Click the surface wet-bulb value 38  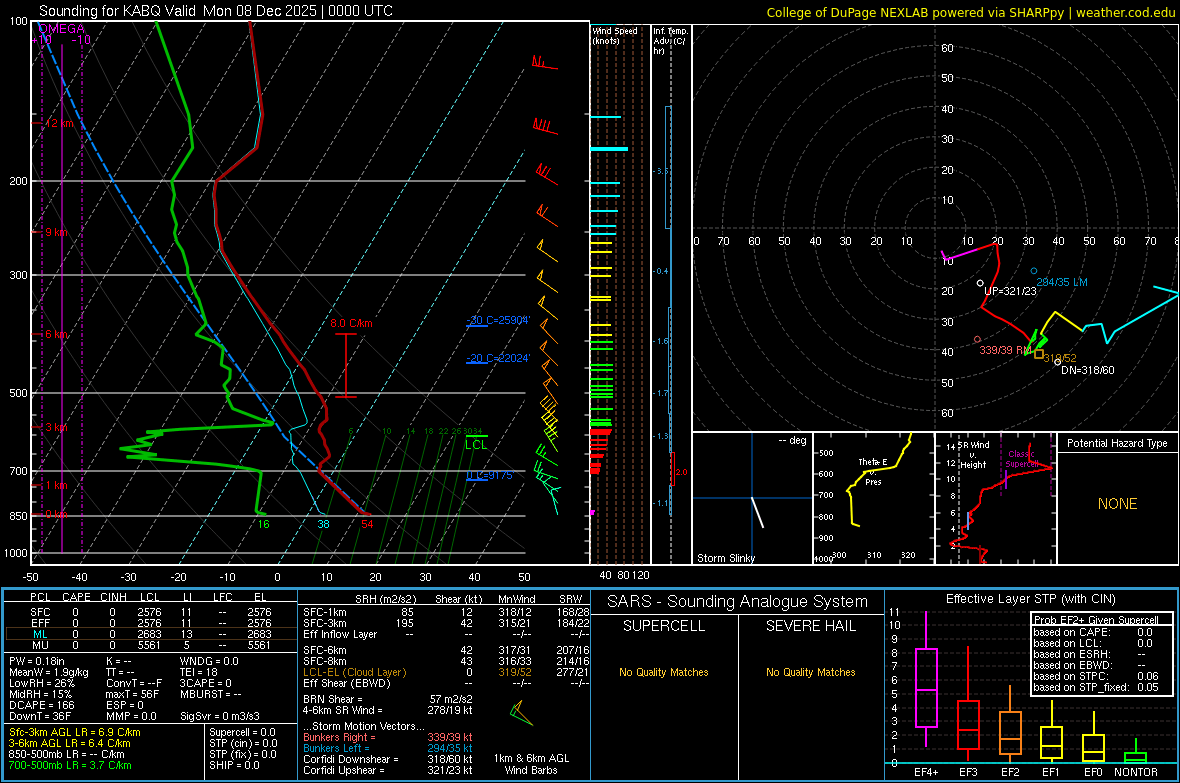click(323, 524)
